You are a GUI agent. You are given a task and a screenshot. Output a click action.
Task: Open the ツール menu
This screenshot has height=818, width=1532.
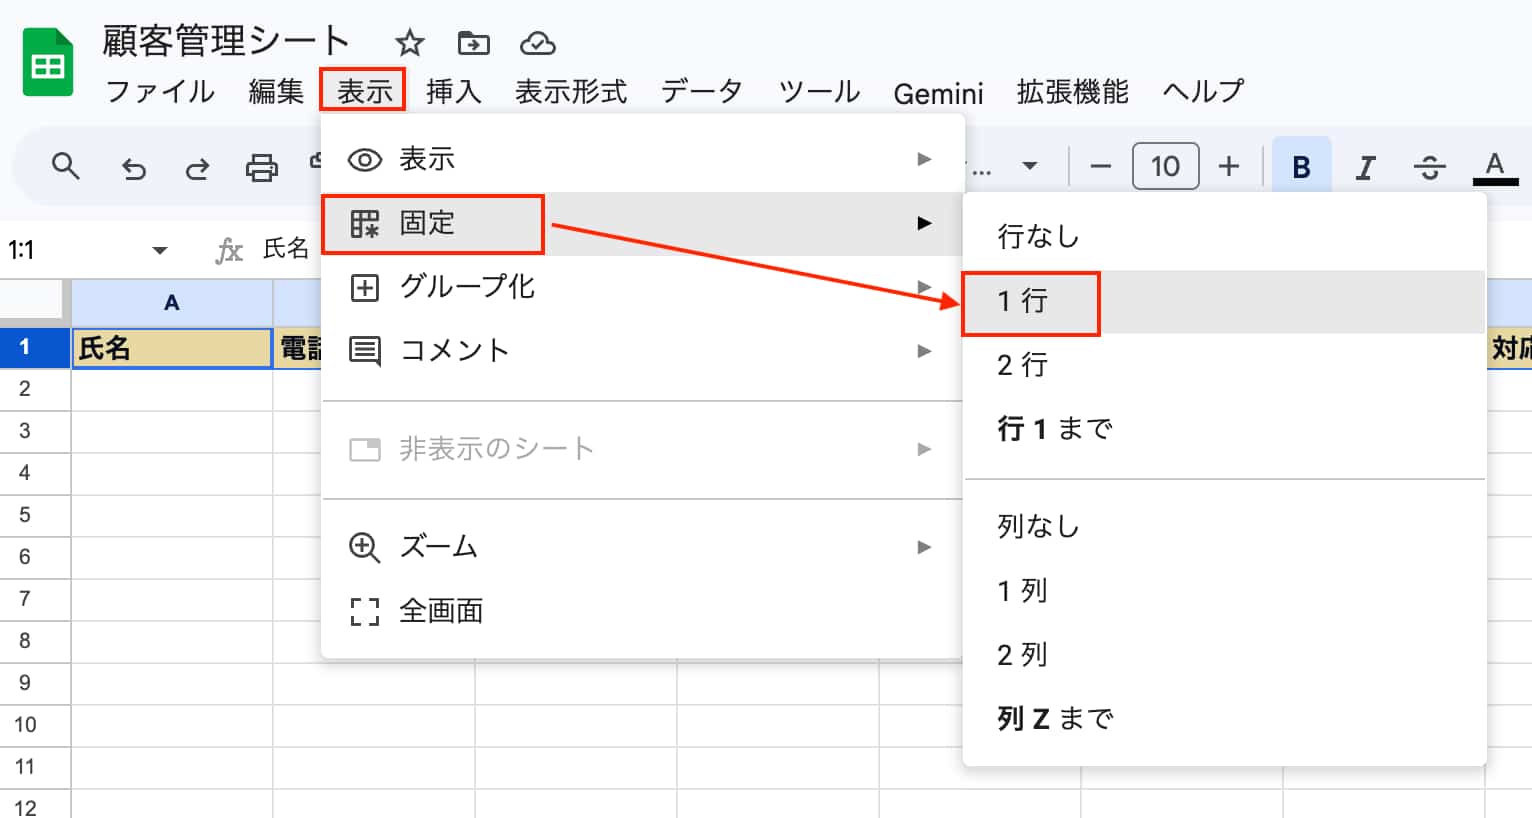click(x=819, y=92)
